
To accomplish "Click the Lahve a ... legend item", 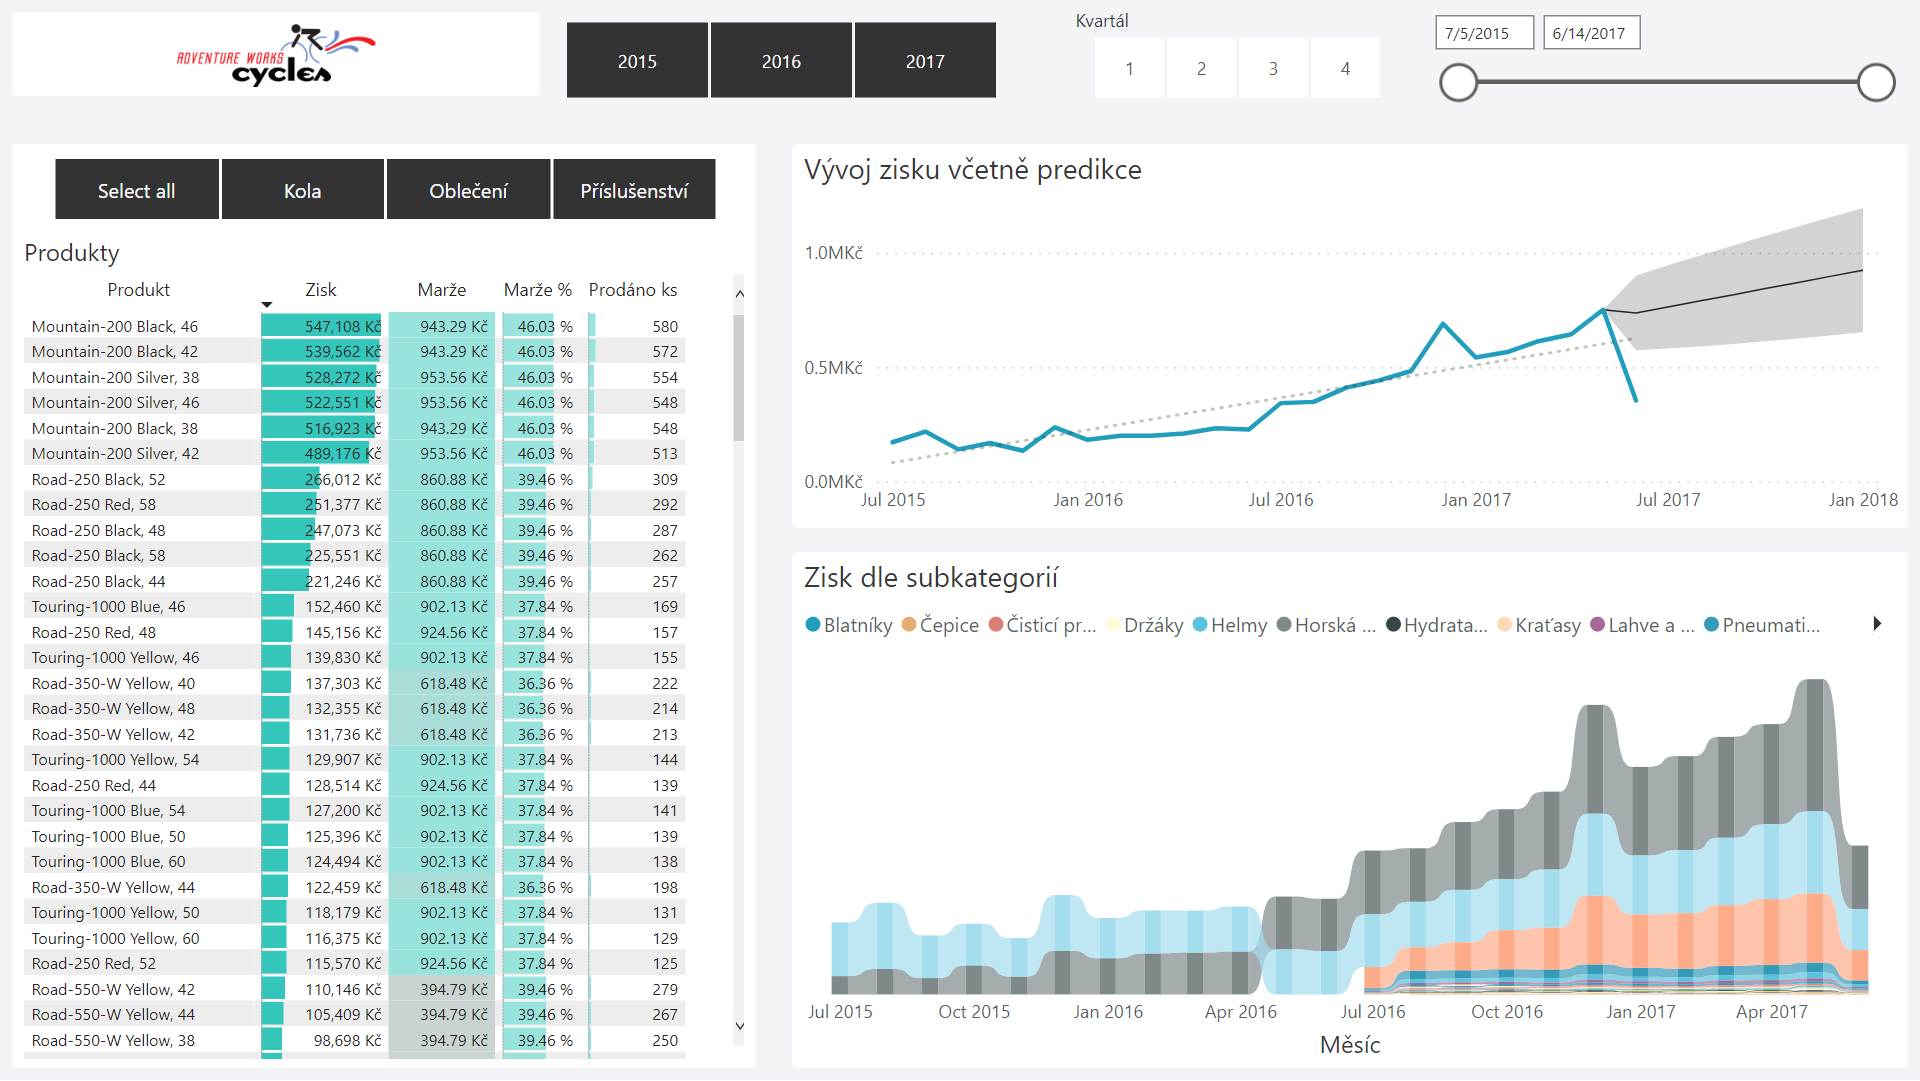I will [1642, 625].
